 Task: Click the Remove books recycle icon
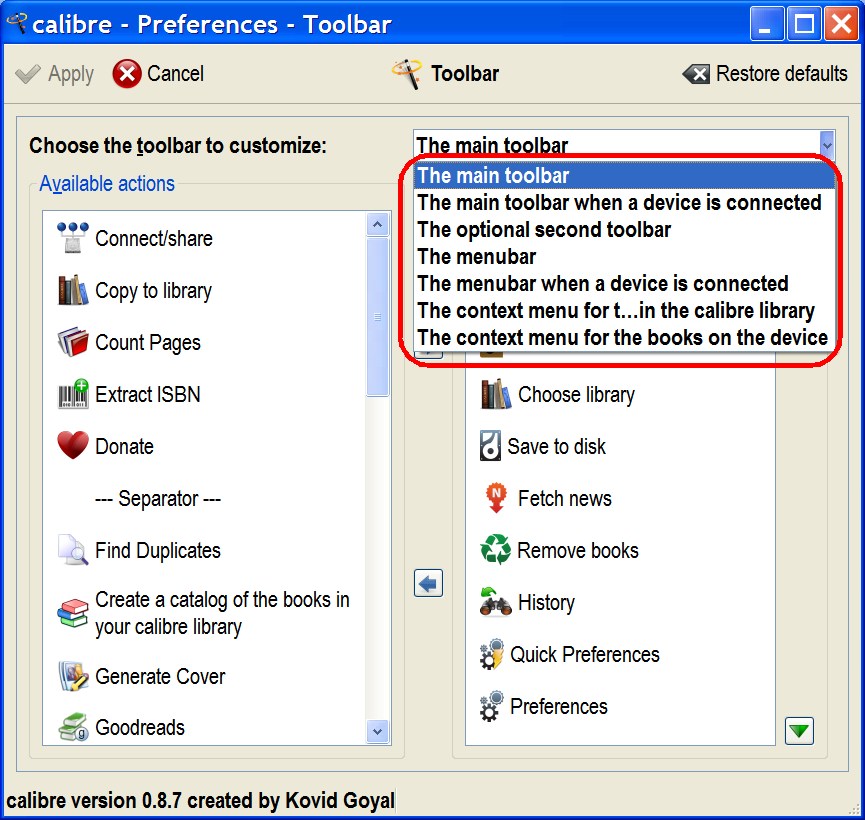[x=495, y=550]
